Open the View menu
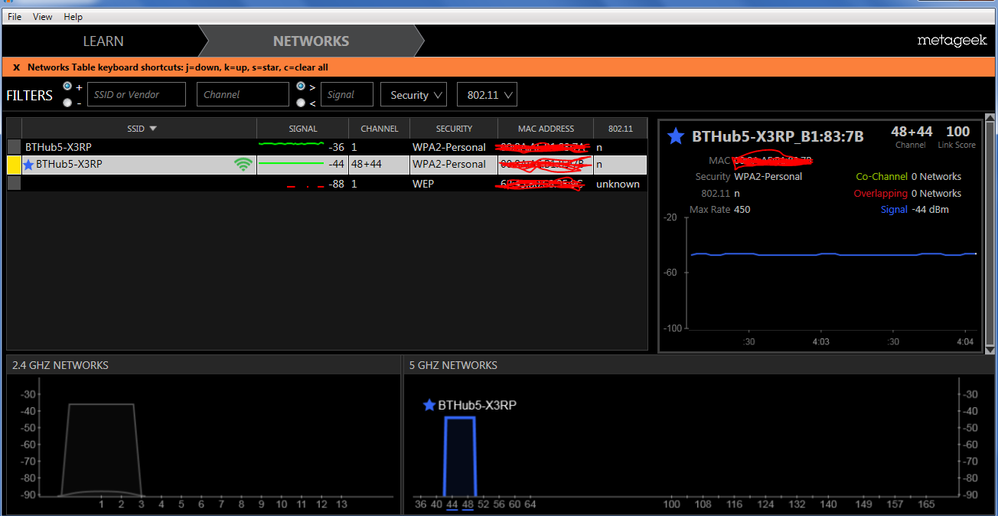 click(x=43, y=17)
